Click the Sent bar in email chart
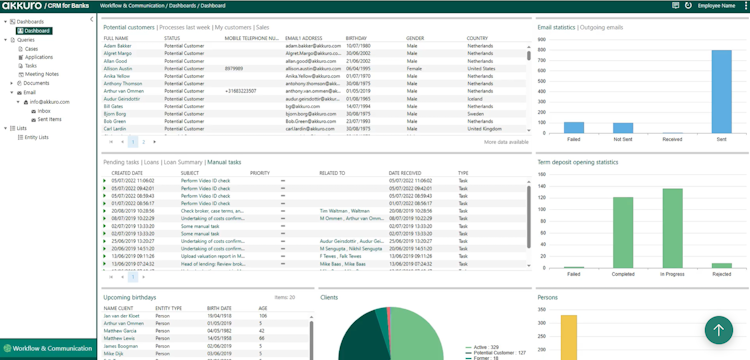This screenshot has height=360, width=750. [x=721, y=91]
